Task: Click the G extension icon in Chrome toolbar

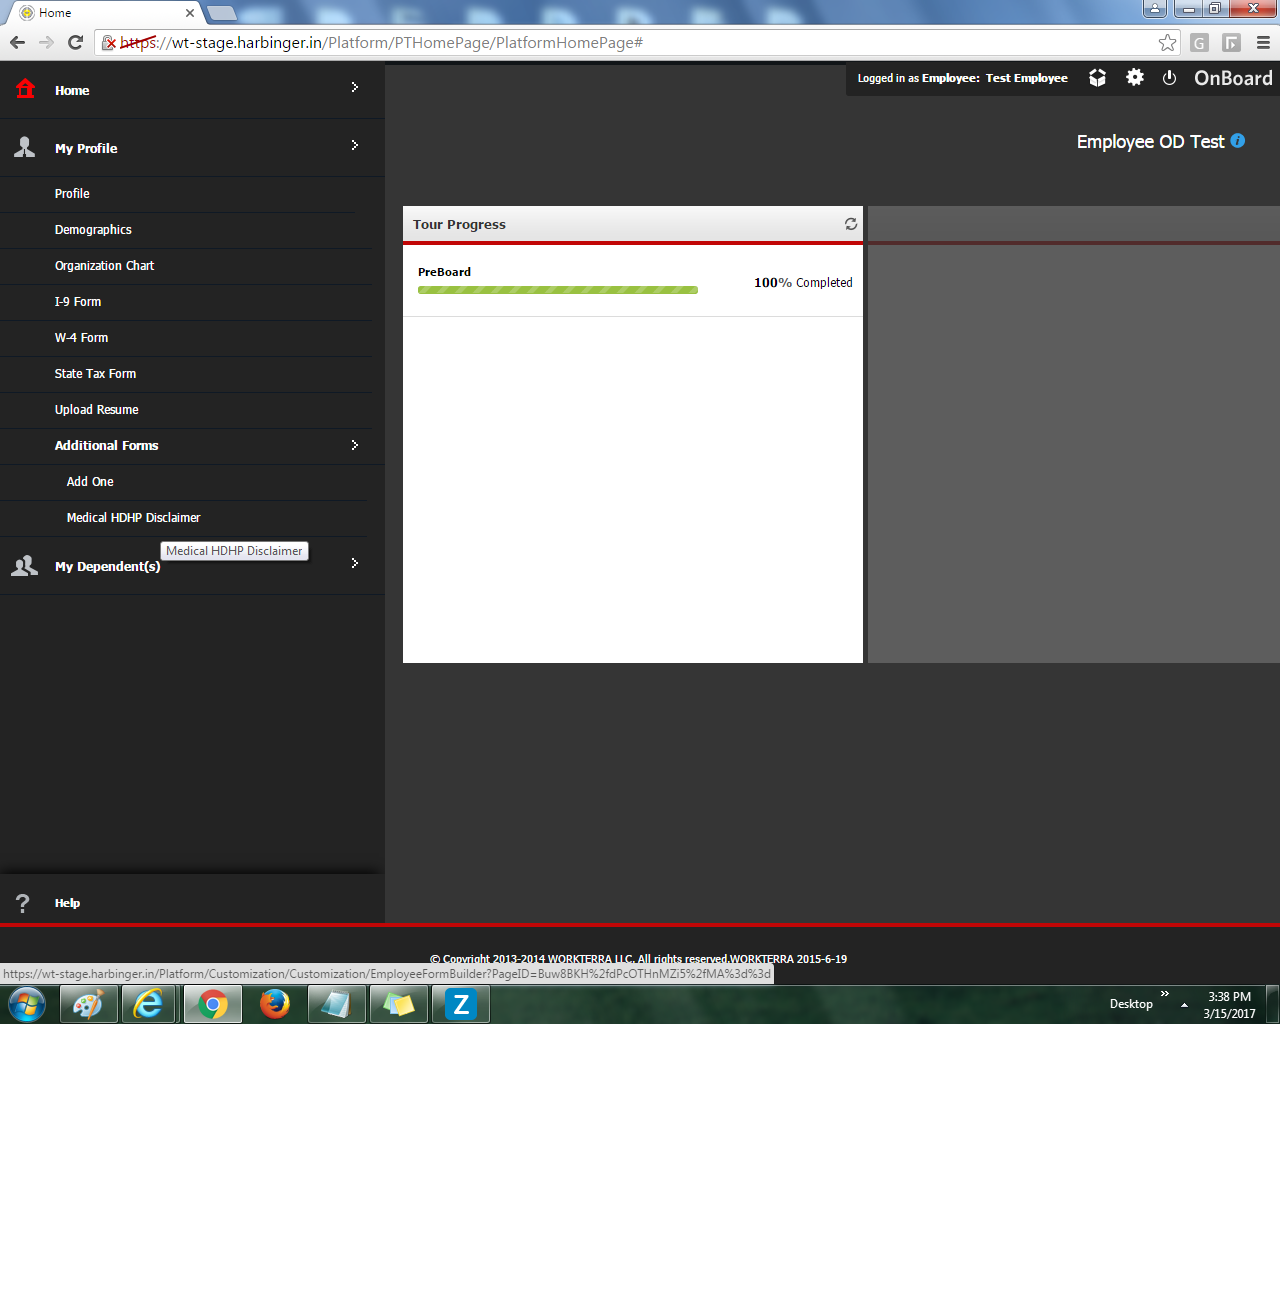Action: click(x=1199, y=42)
